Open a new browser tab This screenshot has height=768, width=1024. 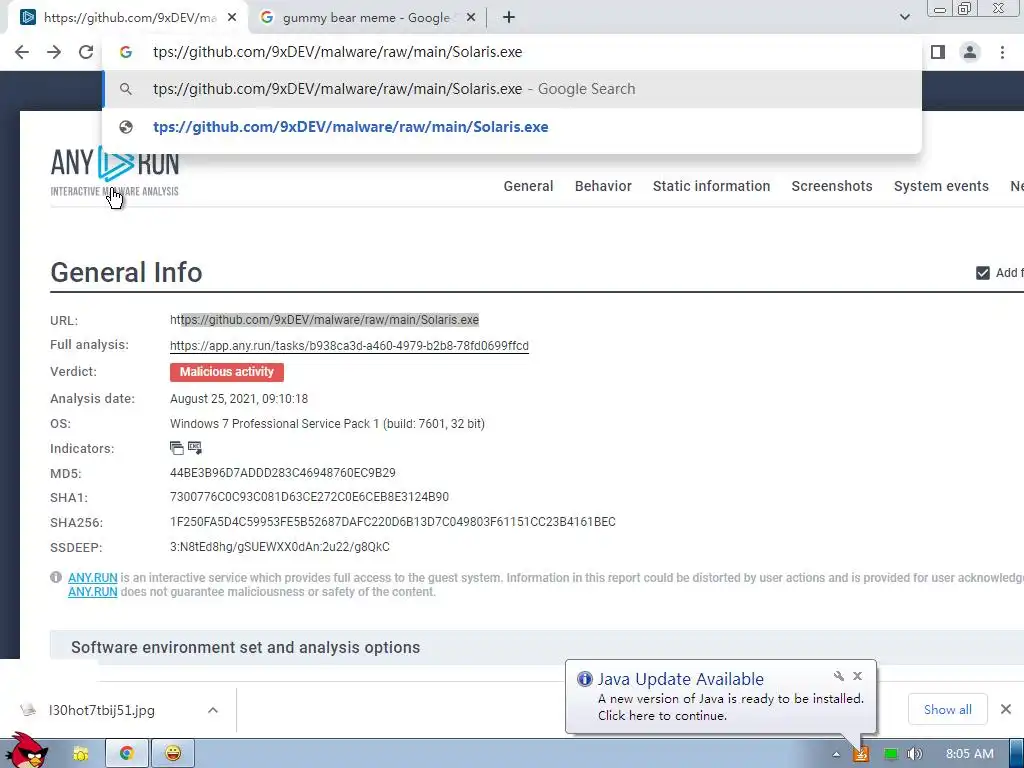point(509,18)
